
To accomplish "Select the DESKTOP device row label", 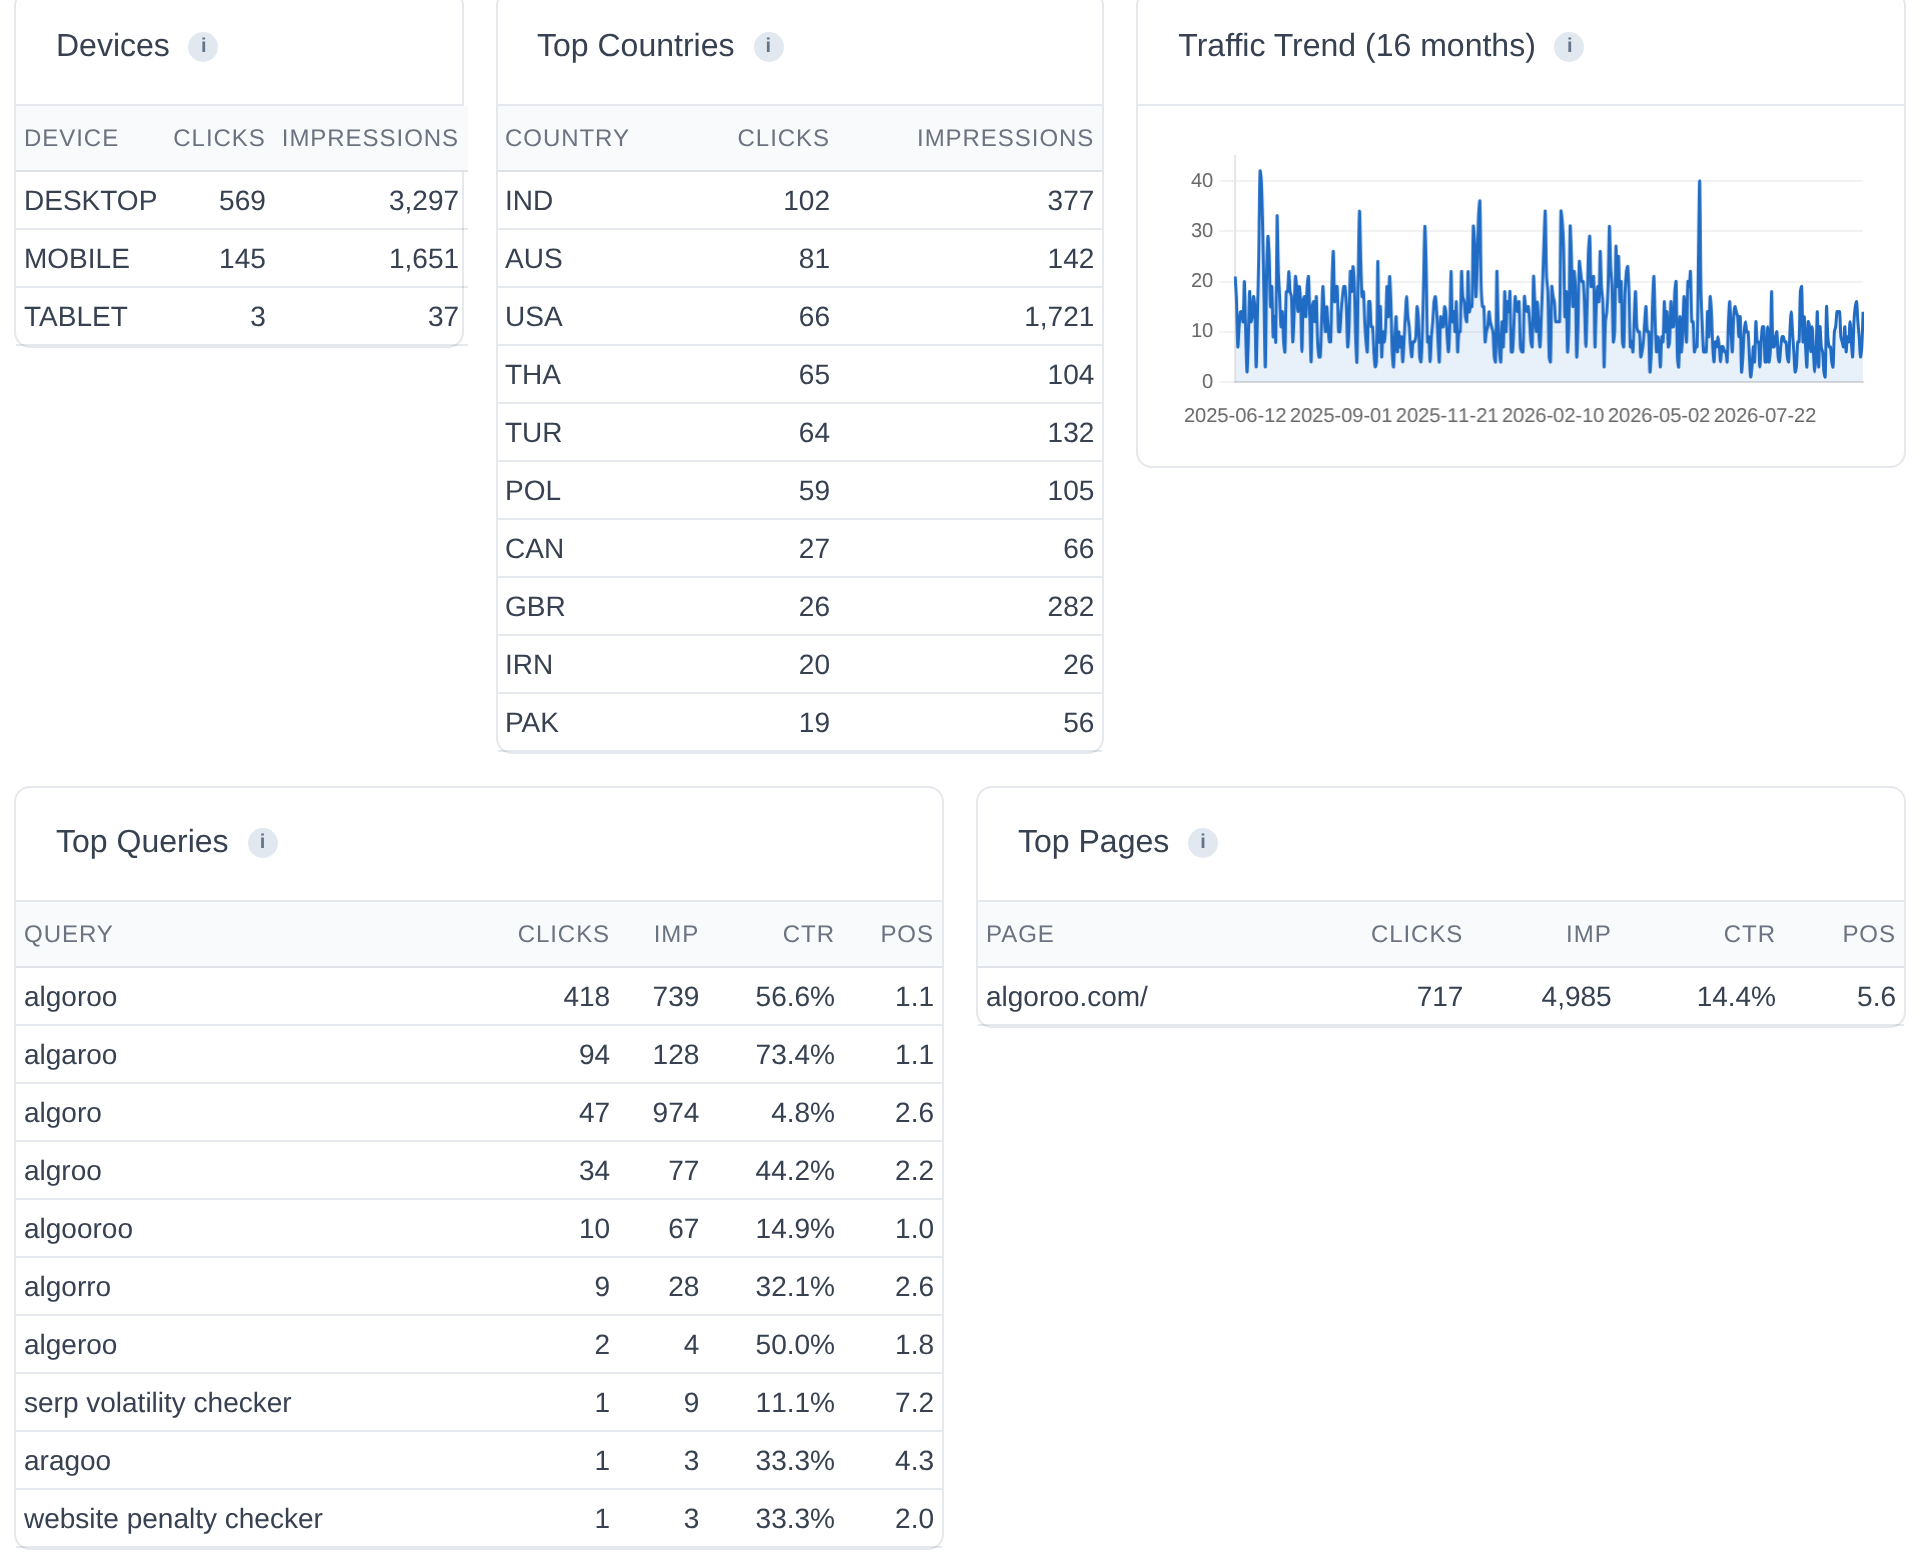I will coord(90,201).
